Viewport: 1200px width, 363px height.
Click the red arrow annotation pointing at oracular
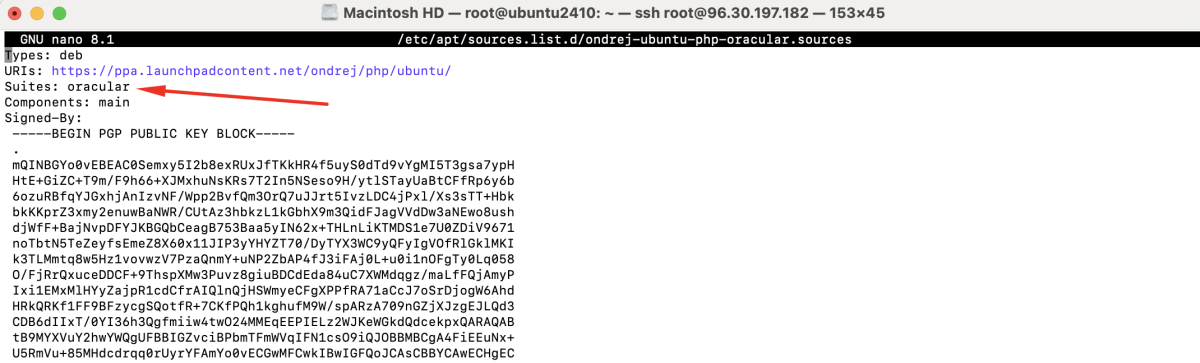[234, 95]
